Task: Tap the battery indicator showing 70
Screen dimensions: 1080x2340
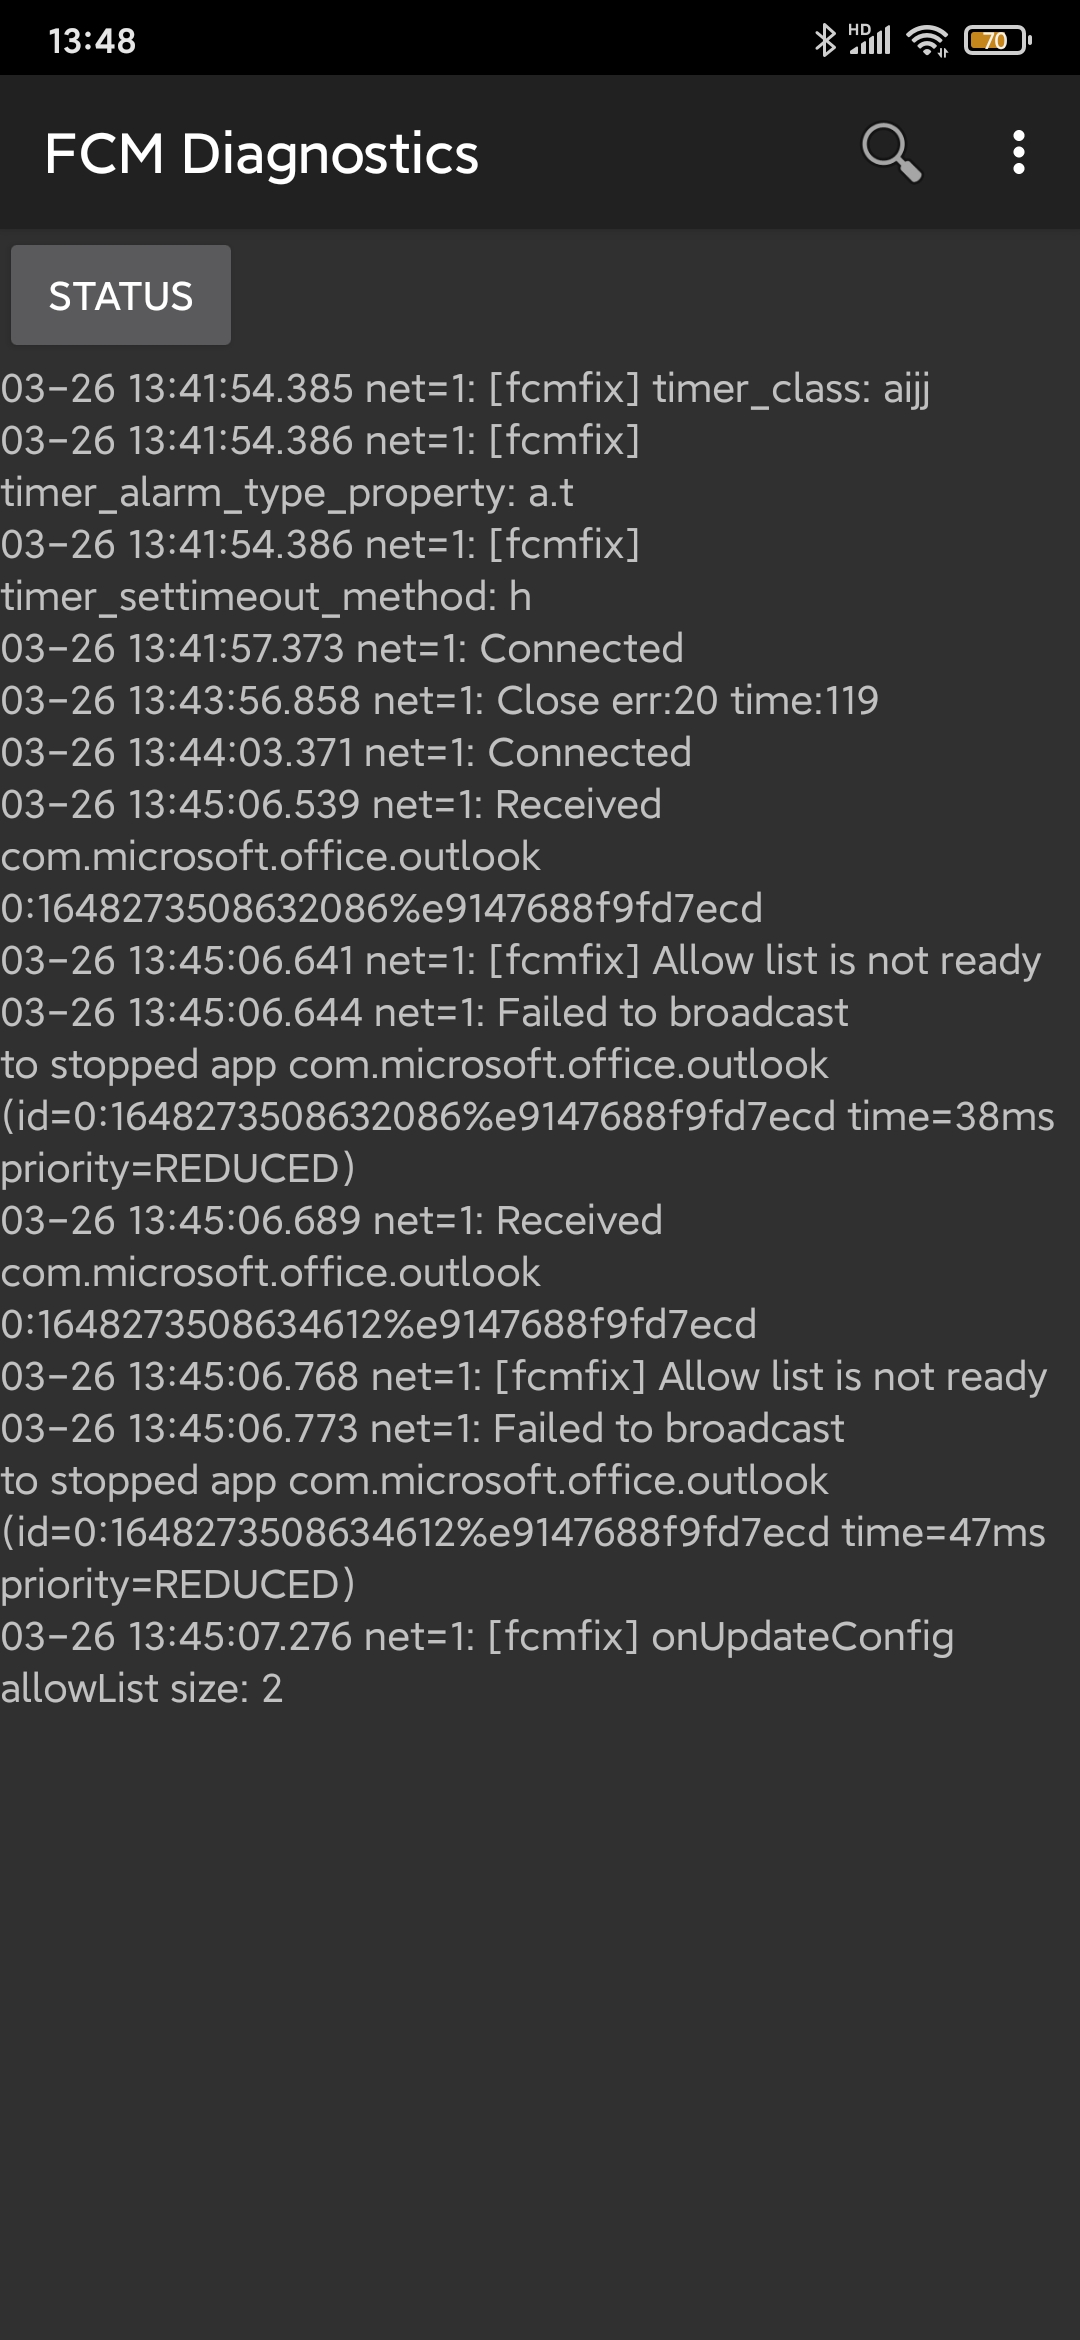Action: click(x=993, y=40)
